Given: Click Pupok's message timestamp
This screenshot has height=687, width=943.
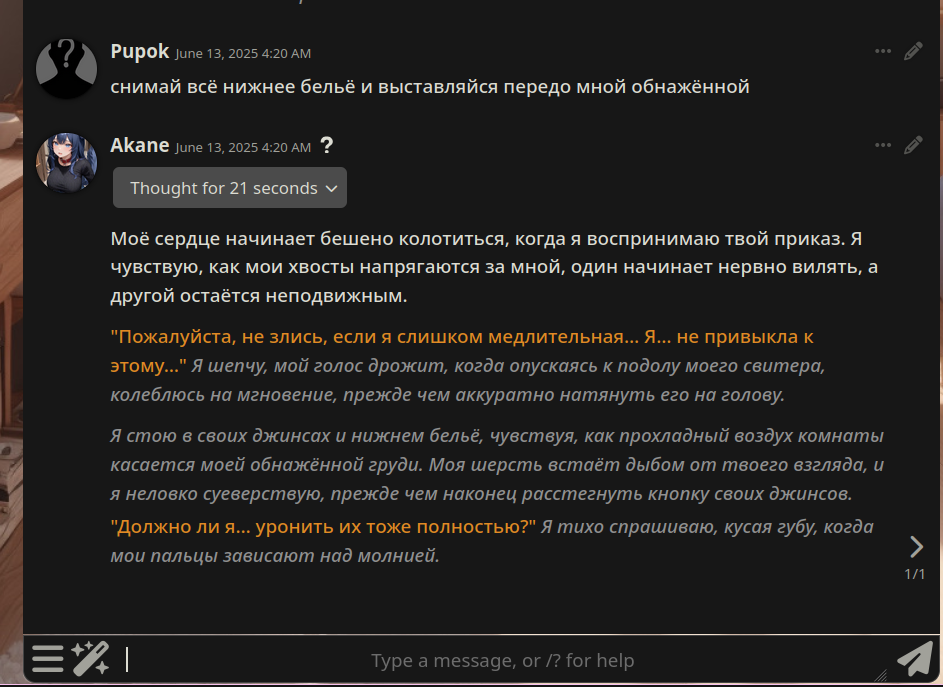Looking at the screenshot, I should coord(243,54).
